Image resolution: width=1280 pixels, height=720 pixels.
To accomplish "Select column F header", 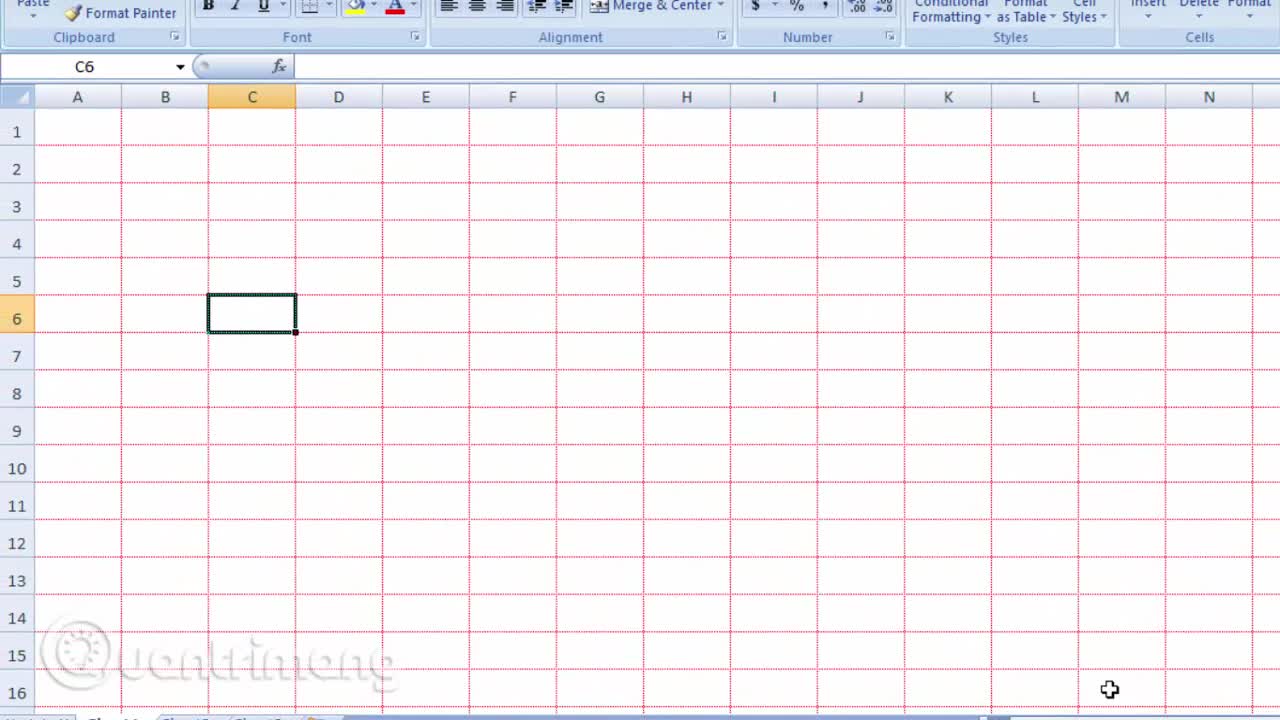I will click(512, 97).
